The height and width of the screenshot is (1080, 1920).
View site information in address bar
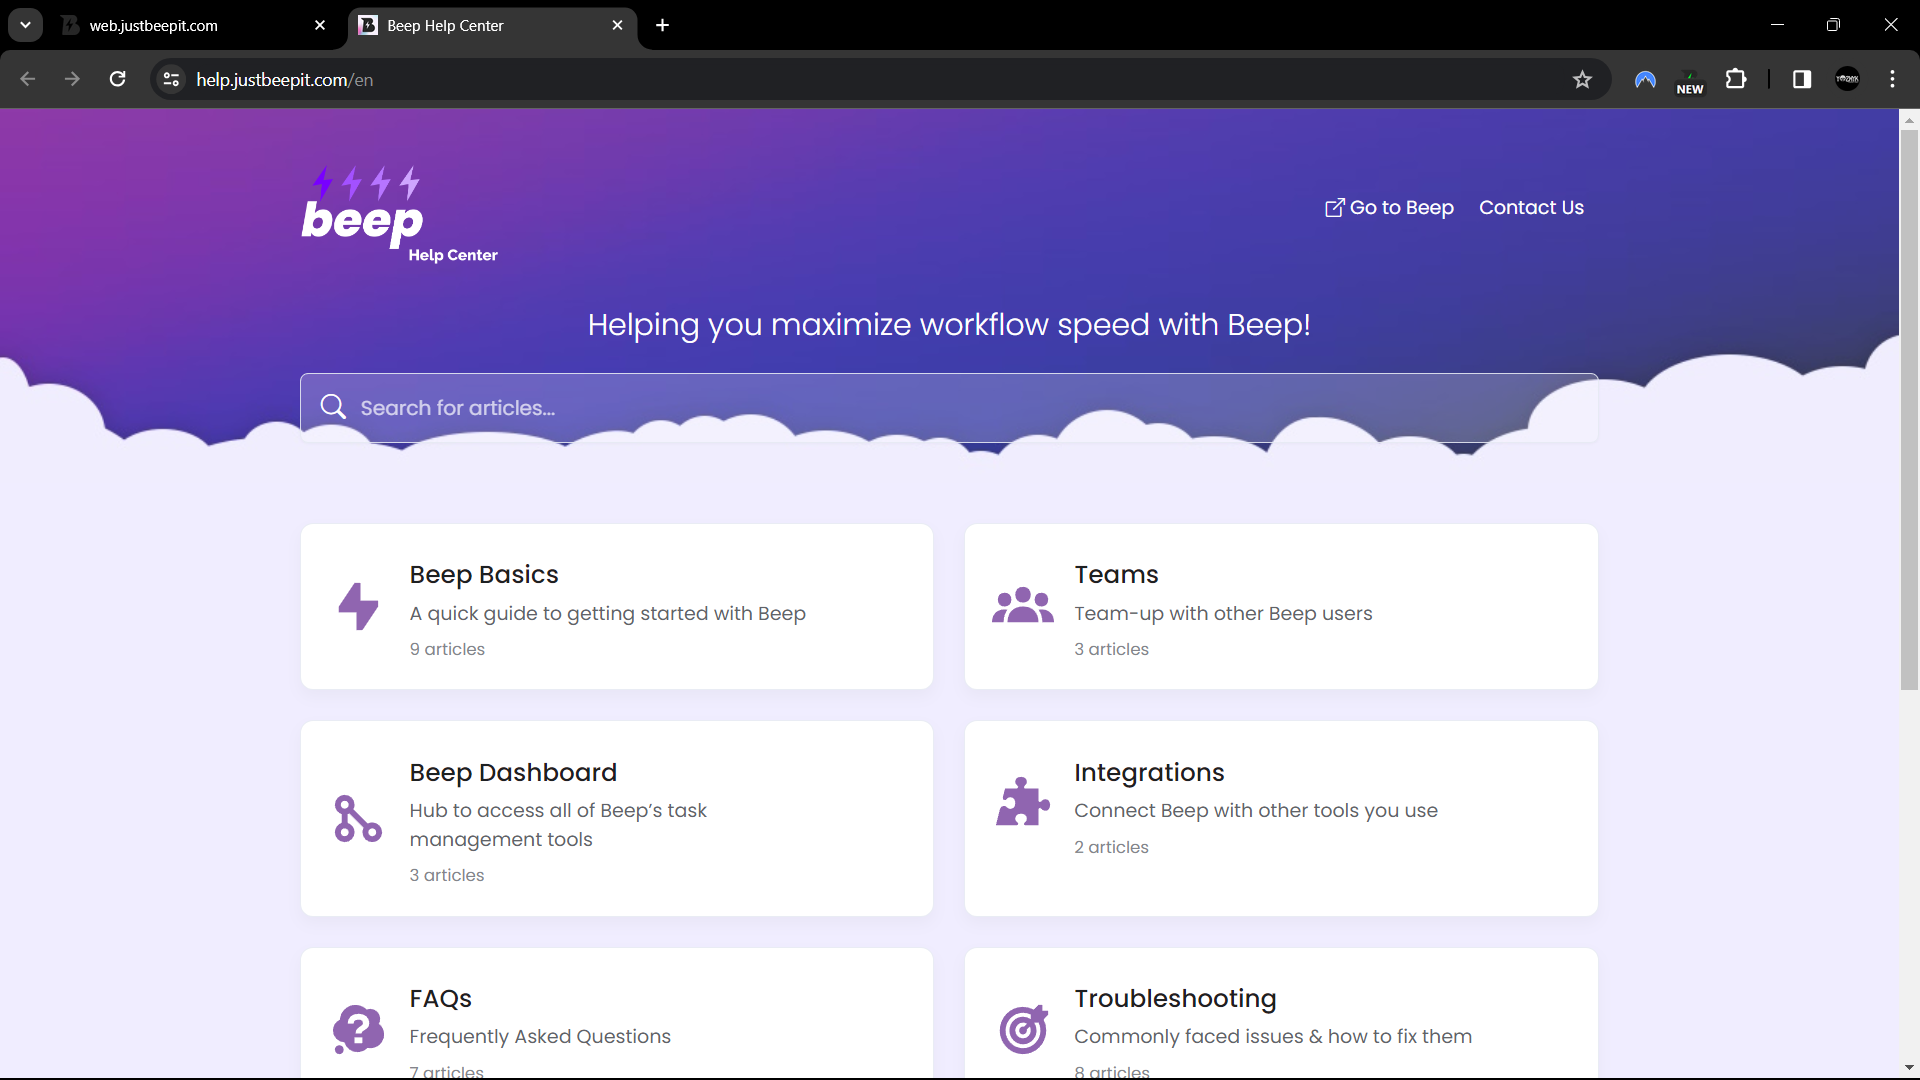171,79
